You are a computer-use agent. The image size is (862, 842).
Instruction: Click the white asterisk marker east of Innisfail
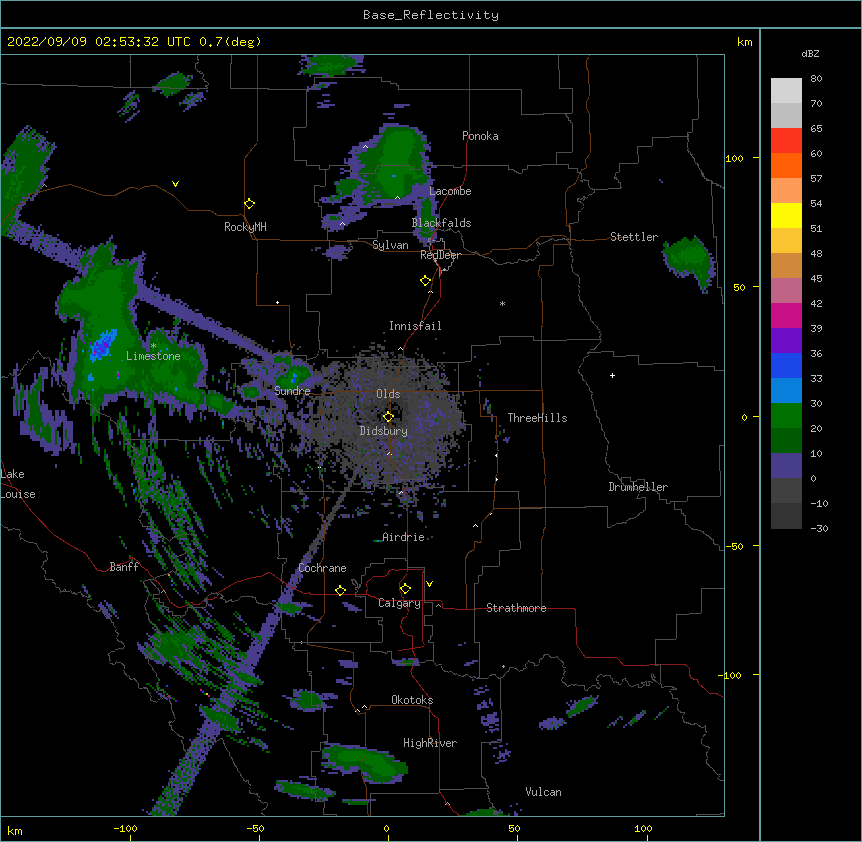point(502,303)
